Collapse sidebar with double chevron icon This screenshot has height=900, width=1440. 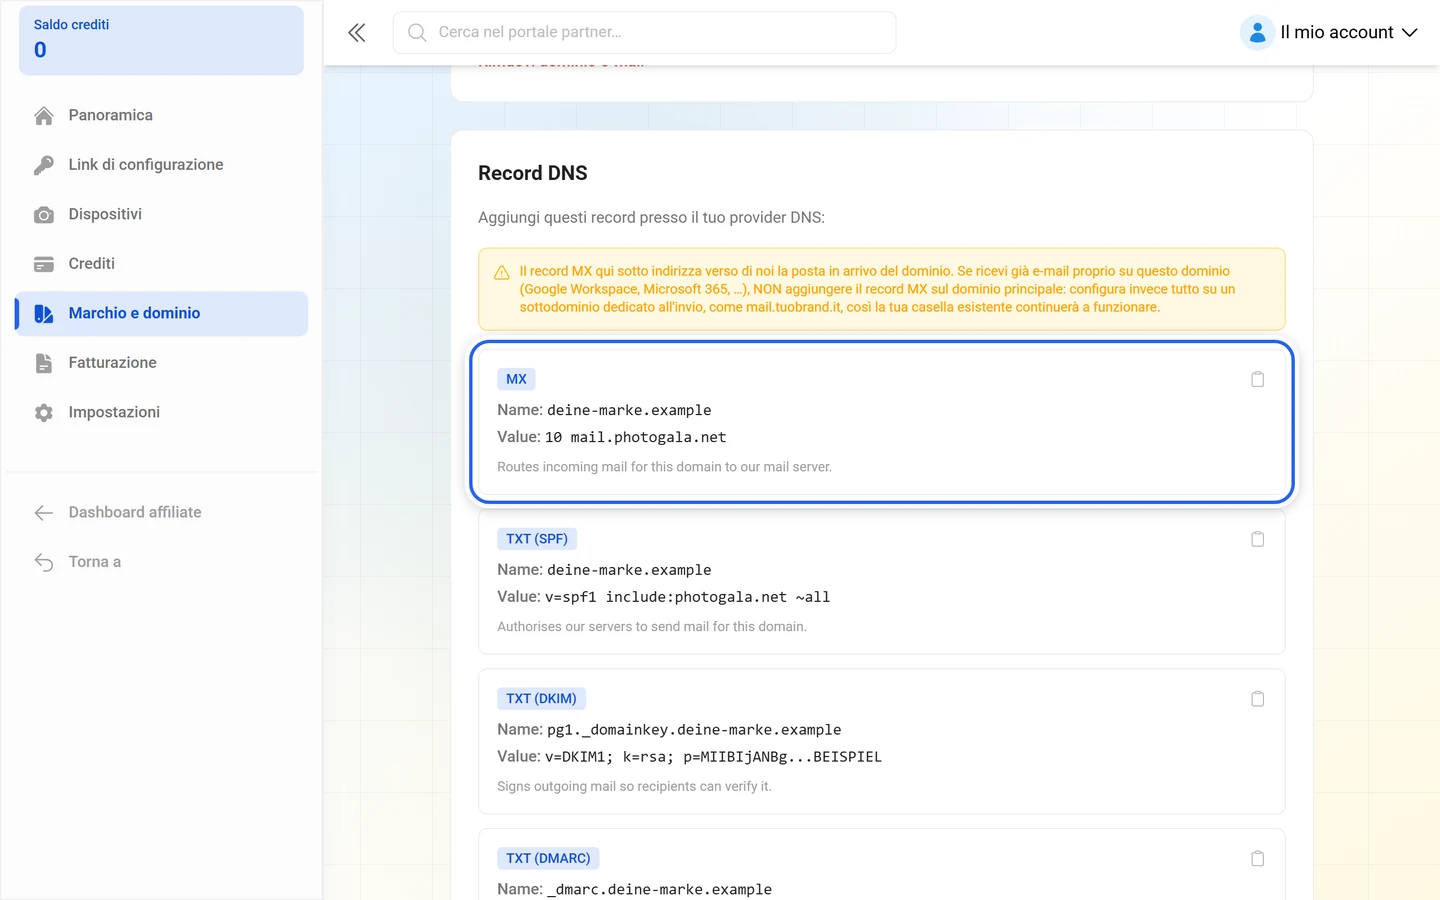[357, 33]
